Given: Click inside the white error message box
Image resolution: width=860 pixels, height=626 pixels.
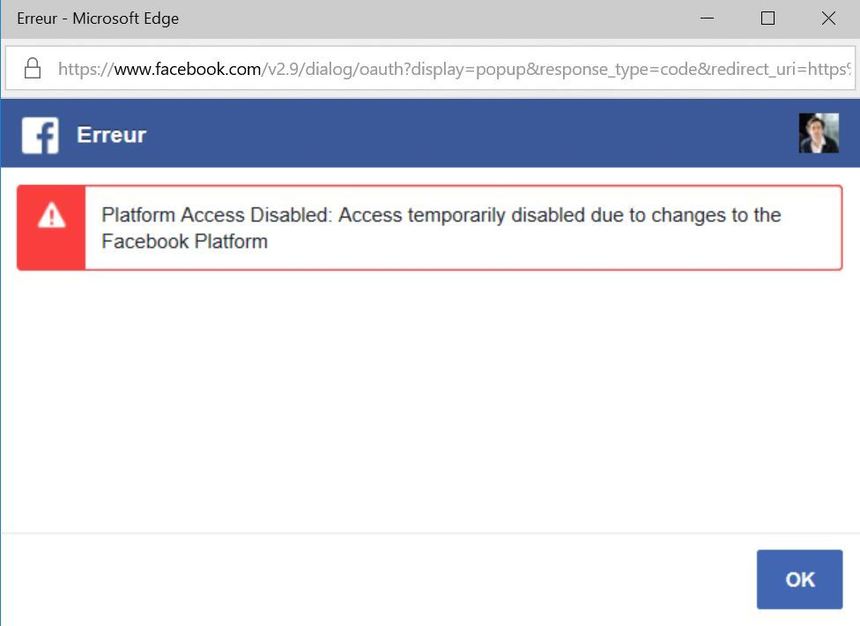Looking at the screenshot, I should tap(440, 227).
